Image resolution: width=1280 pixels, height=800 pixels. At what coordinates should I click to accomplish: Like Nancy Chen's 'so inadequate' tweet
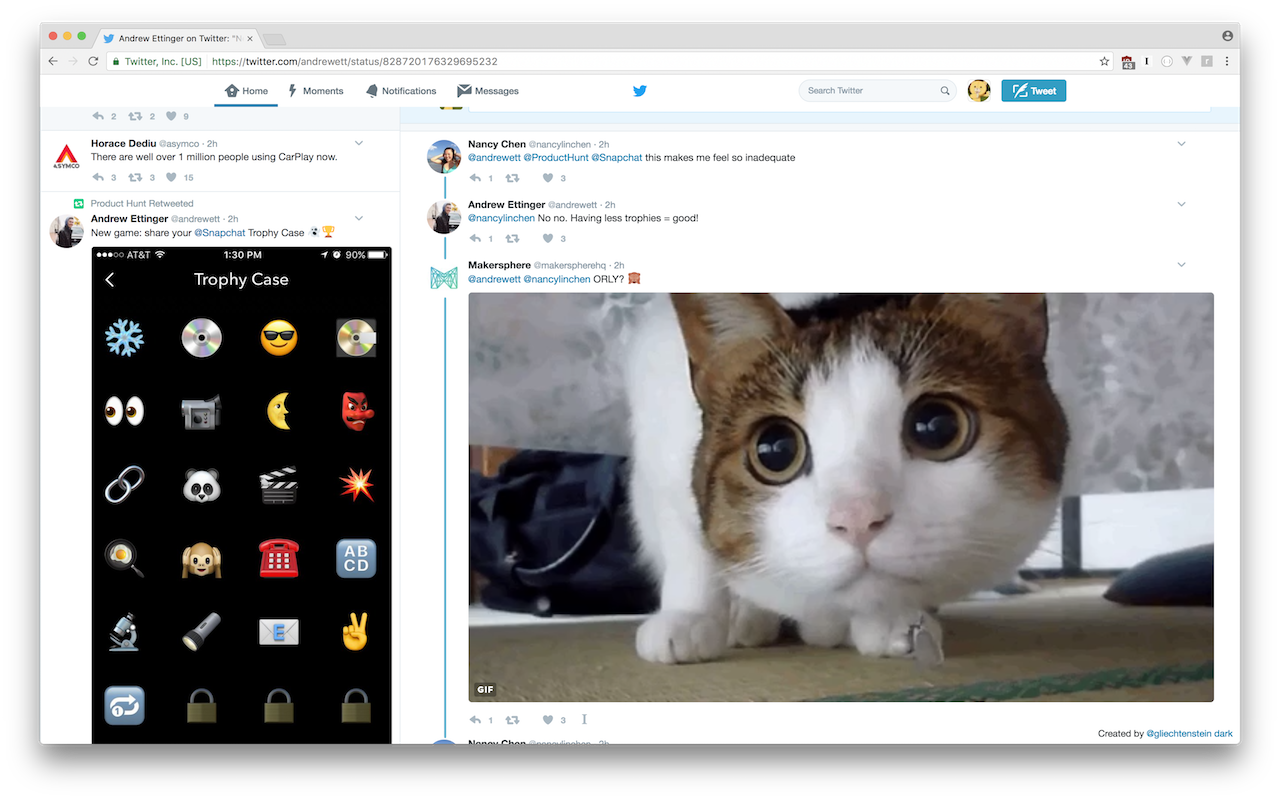[x=548, y=178]
